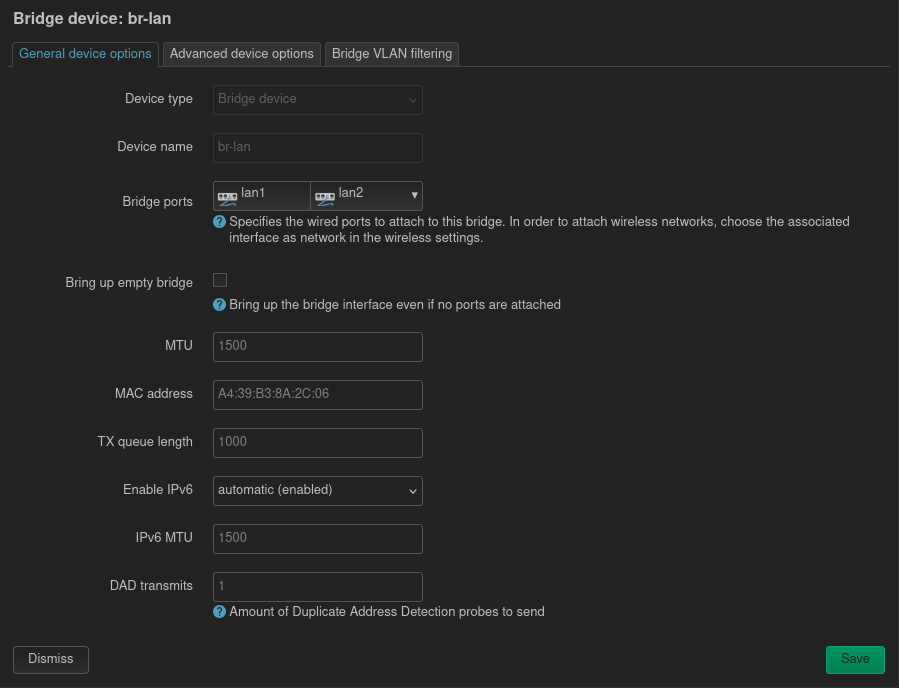Click the 'Bridge ports' label
899x688 pixels.
pos(158,202)
